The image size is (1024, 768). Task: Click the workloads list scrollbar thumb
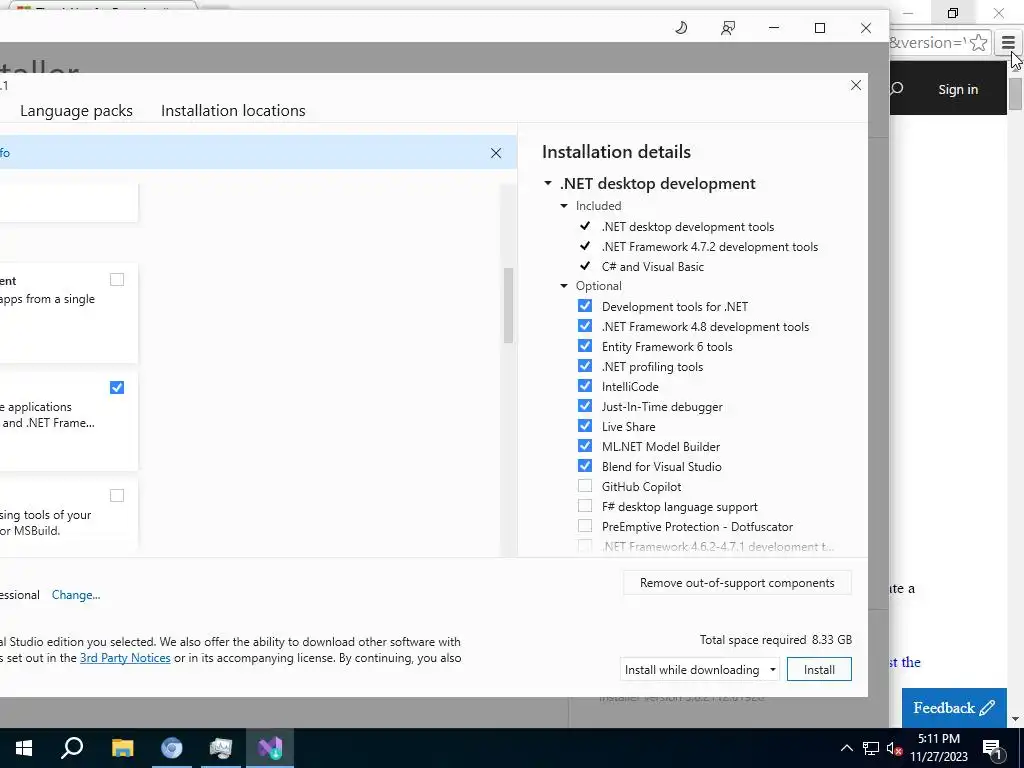pos(508,305)
